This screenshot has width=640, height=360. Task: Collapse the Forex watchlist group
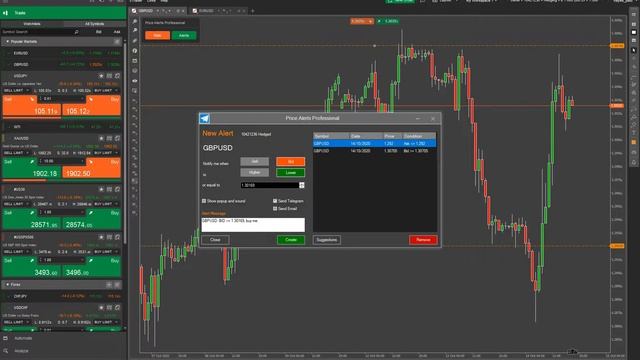(7, 284)
